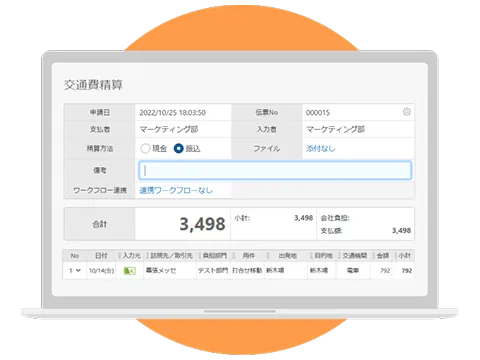Image resolution: width=480 pixels, height=360 pixels.
Task: Click the large 合計 total 3,498
Action: point(202,224)
